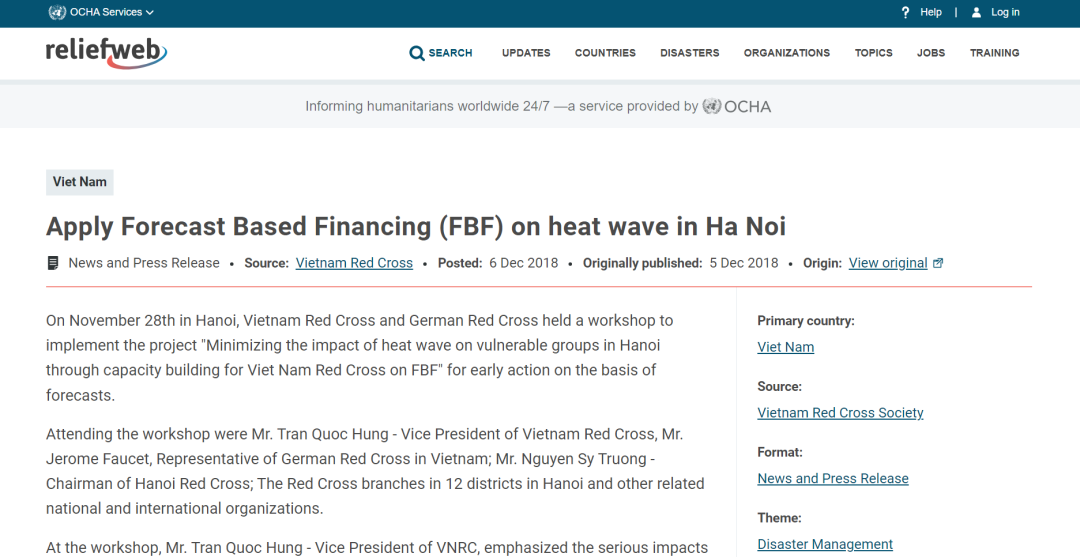This screenshot has height=557, width=1080.
Task: Click the user icon next to Log in
Action: (976, 12)
